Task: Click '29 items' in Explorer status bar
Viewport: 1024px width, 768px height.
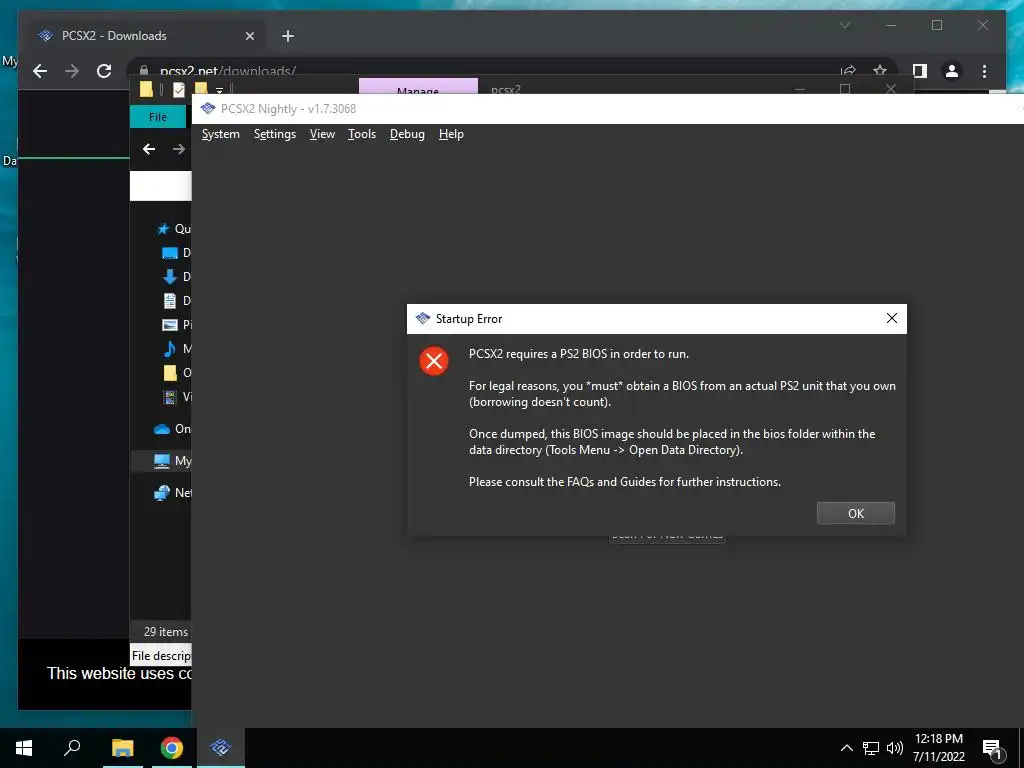Action: pyautogui.click(x=166, y=632)
